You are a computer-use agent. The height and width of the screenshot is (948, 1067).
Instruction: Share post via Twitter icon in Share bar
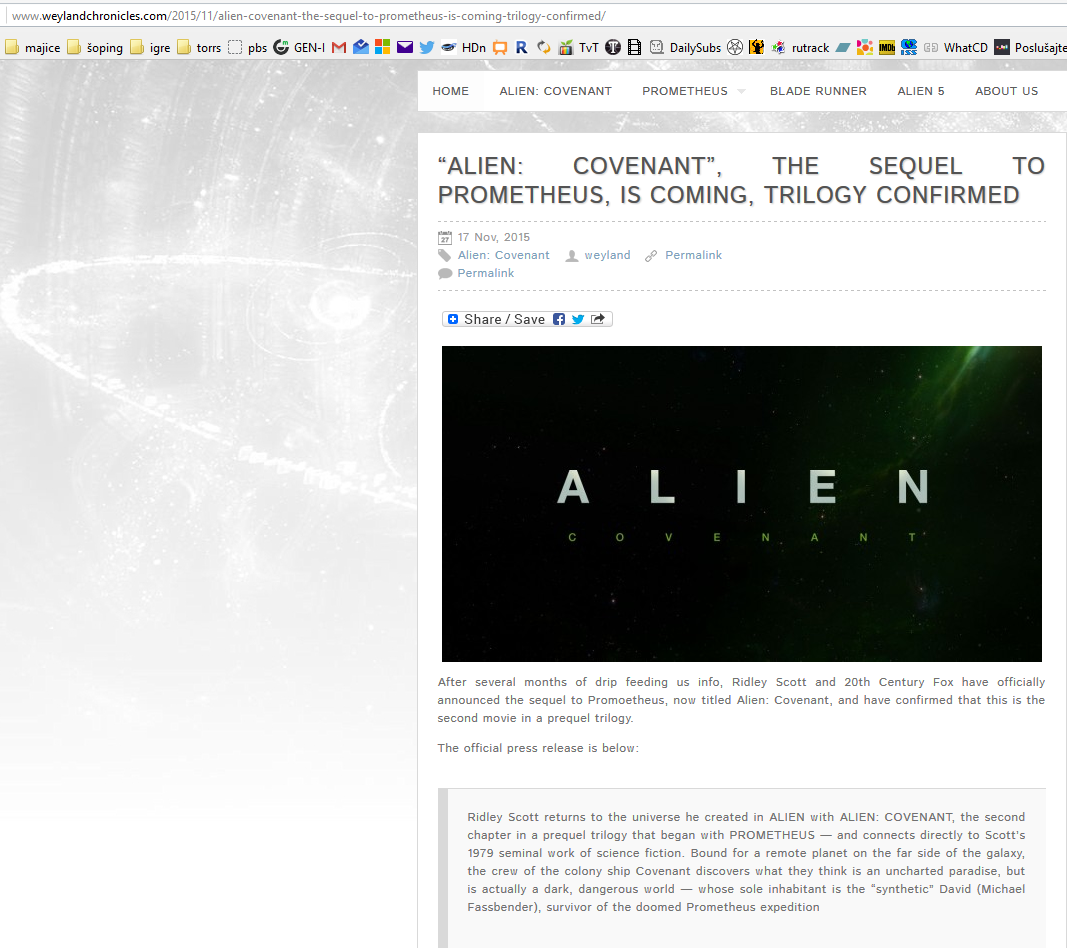click(578, 319)
